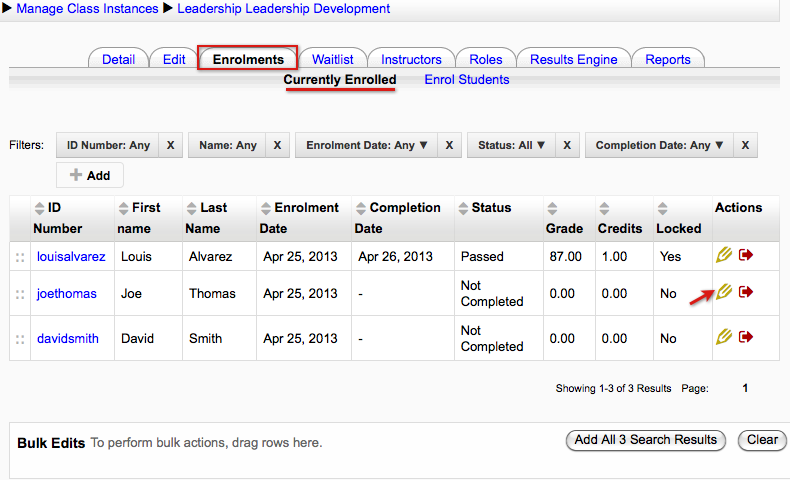790x480 pixels.
Task: Sort table by Locked column
Action: 663,208
